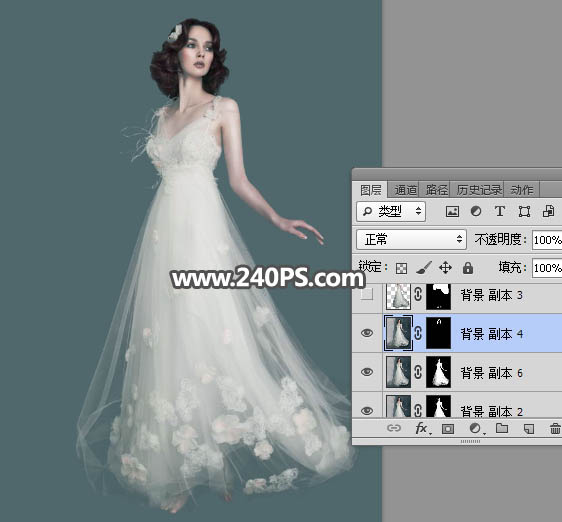Select layer name 背景 副本 4

[491, 334]
